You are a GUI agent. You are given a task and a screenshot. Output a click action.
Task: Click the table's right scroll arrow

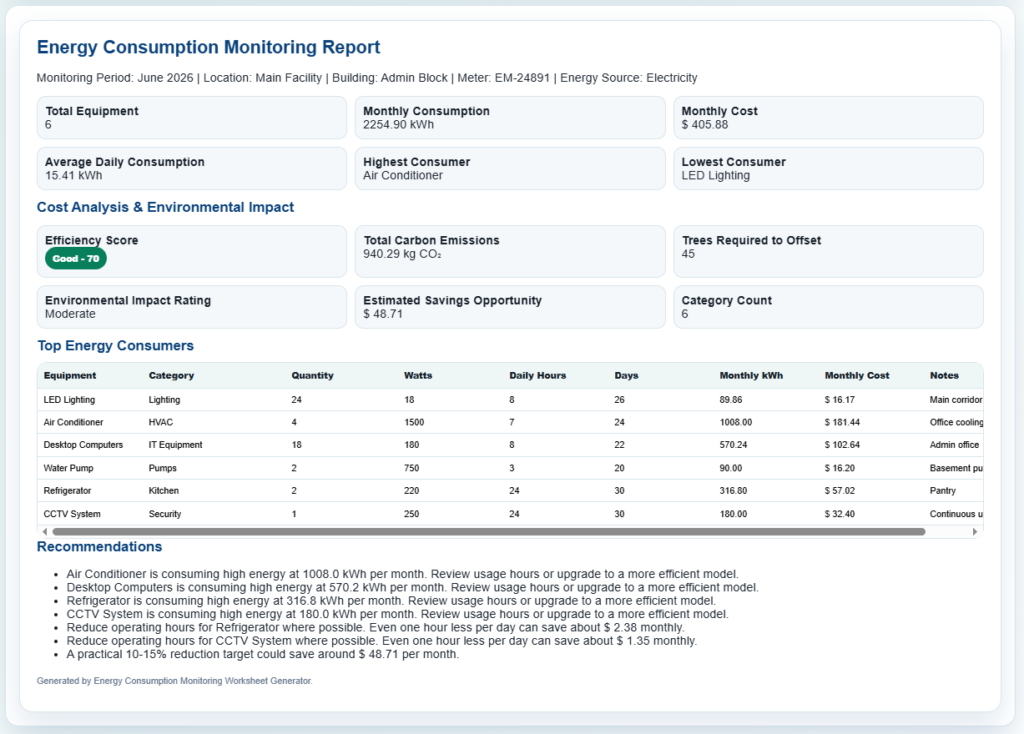[x=975, y=532]
